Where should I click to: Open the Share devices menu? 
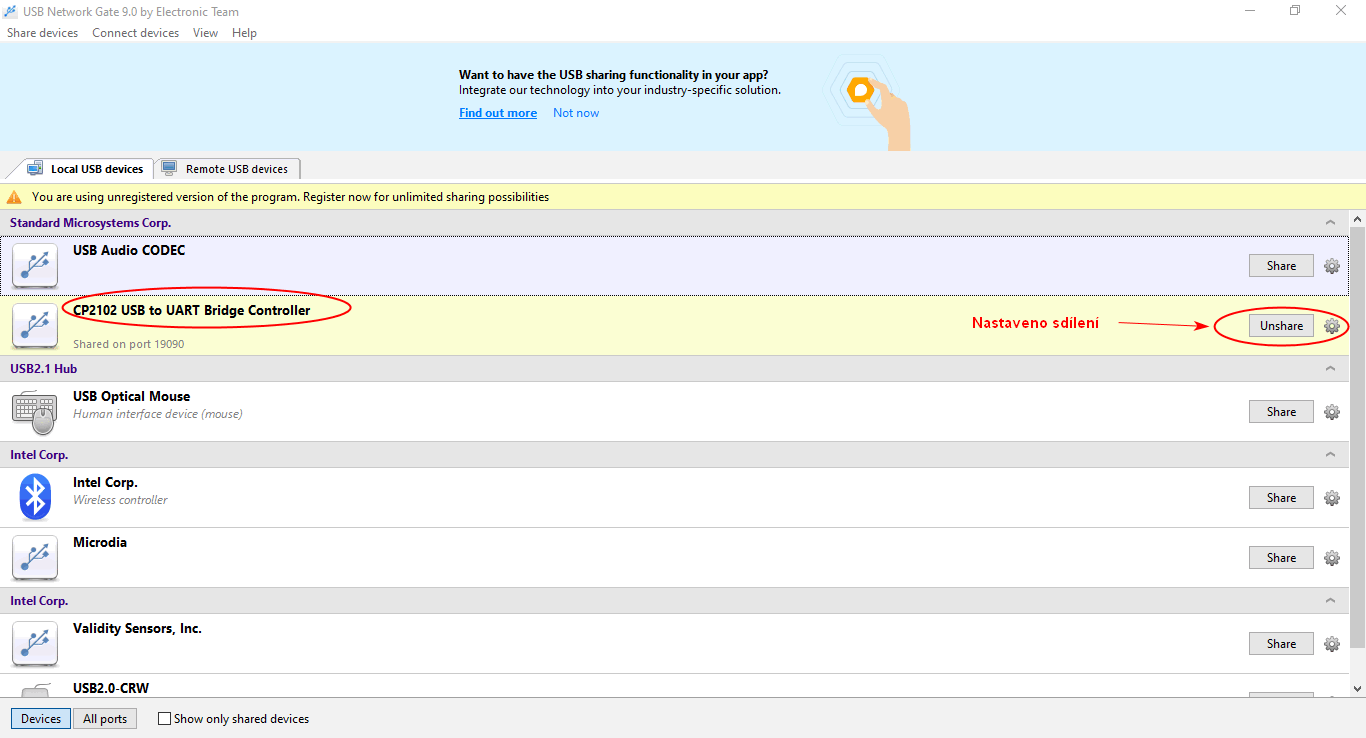pyautogui.click(x=42, y=33)
